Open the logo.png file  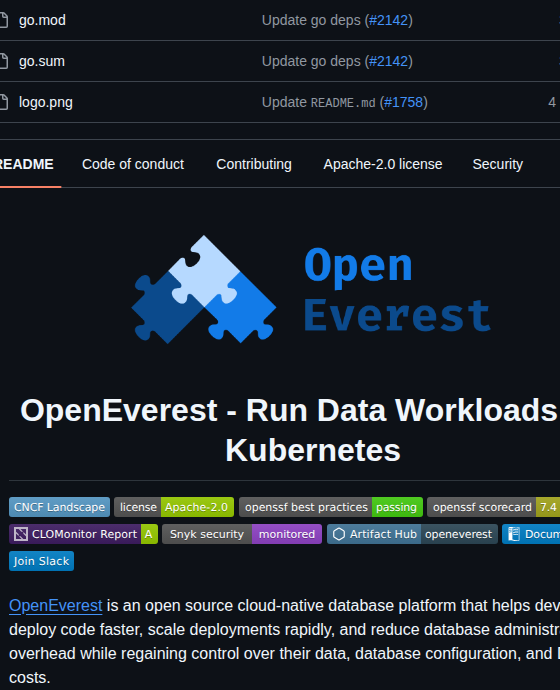tap(46, 102)
